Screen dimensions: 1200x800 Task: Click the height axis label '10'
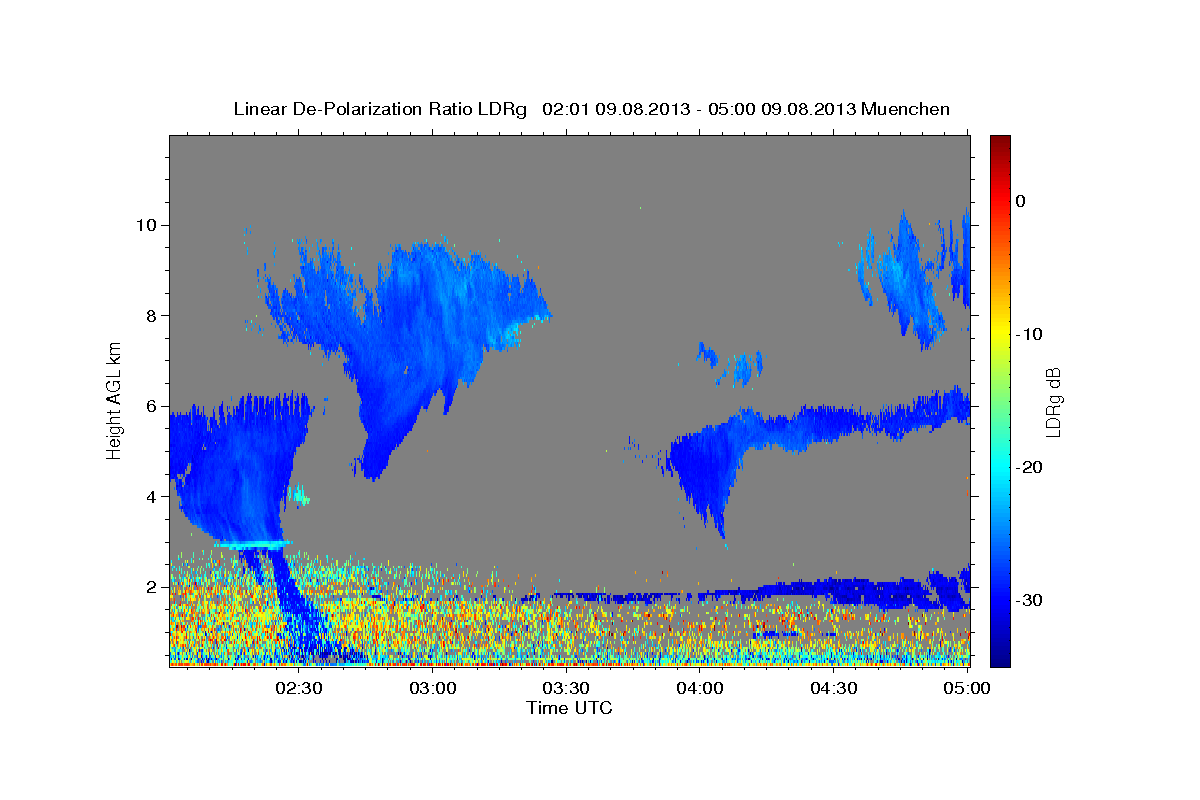click(x=147, y=225)
